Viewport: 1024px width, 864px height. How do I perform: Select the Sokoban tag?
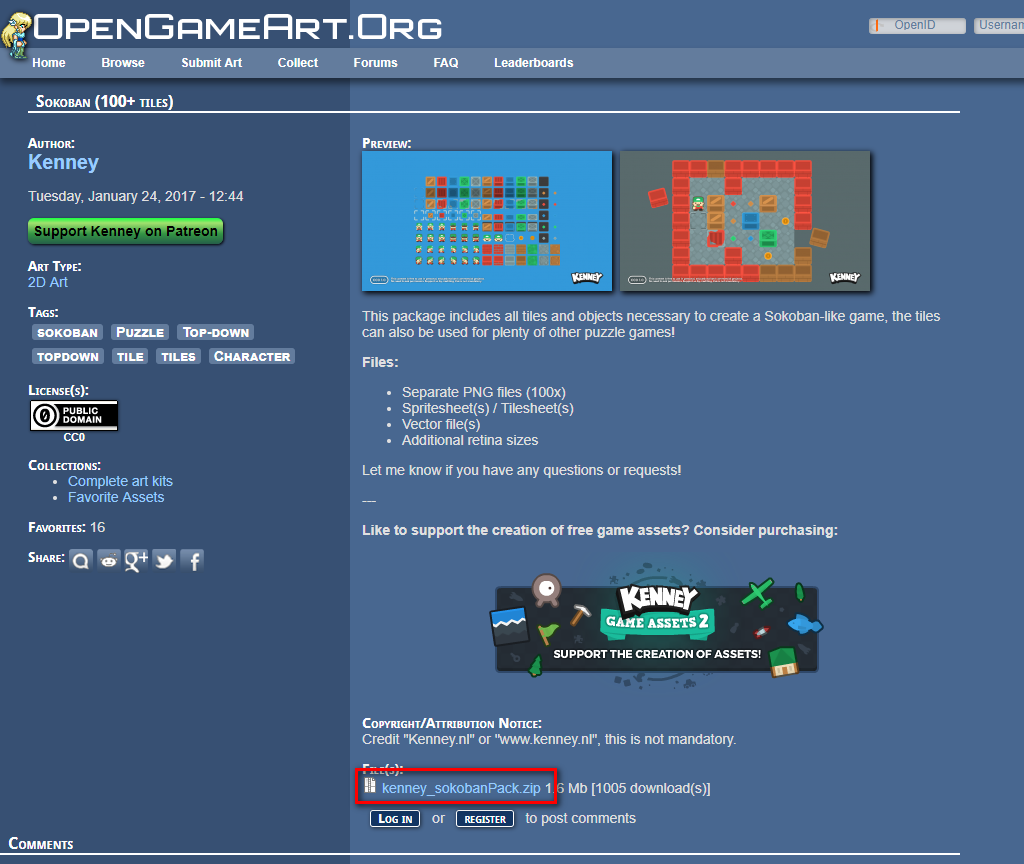pyautogui.click(x=67, y=332)
